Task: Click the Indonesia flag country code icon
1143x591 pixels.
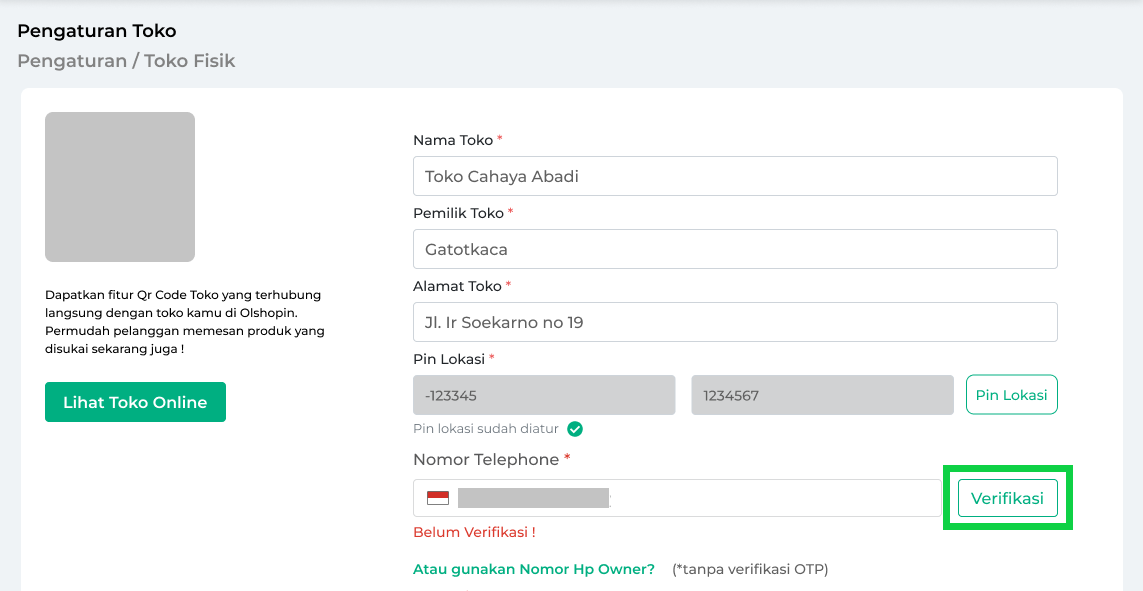Action: (x=438, y=498)
